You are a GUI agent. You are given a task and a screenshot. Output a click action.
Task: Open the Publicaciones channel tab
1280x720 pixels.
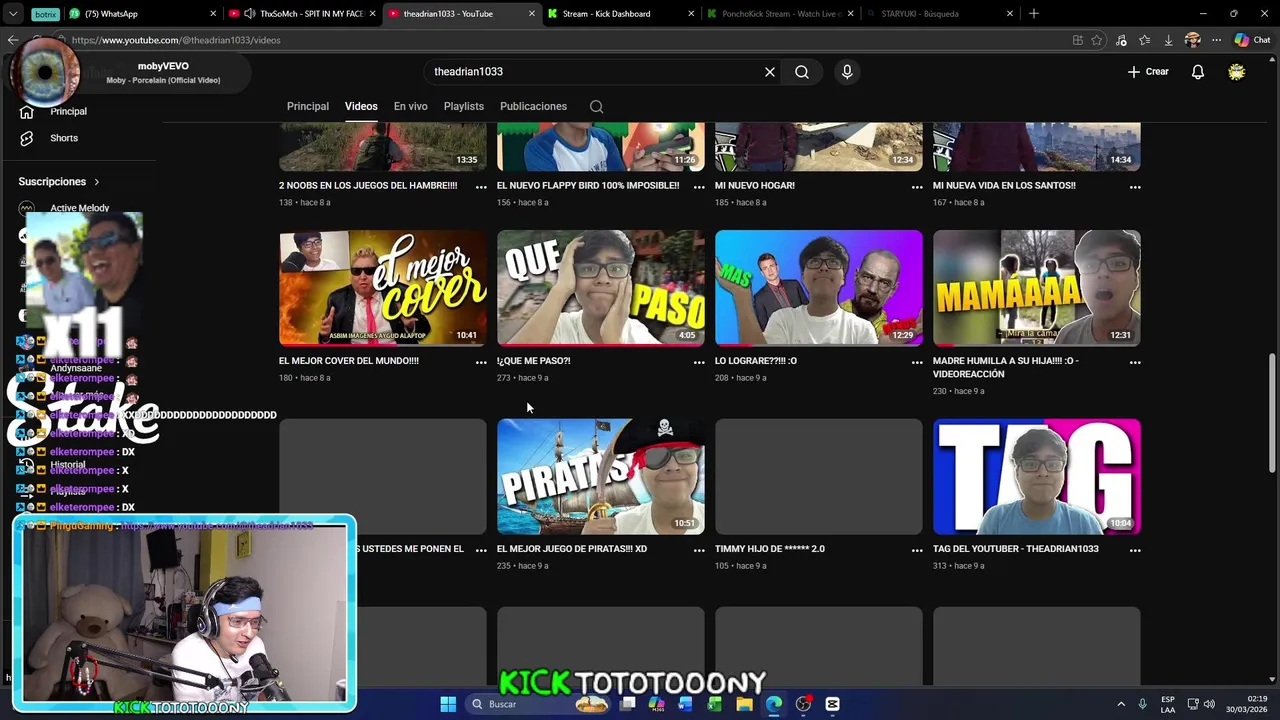(x=533, y=106)
